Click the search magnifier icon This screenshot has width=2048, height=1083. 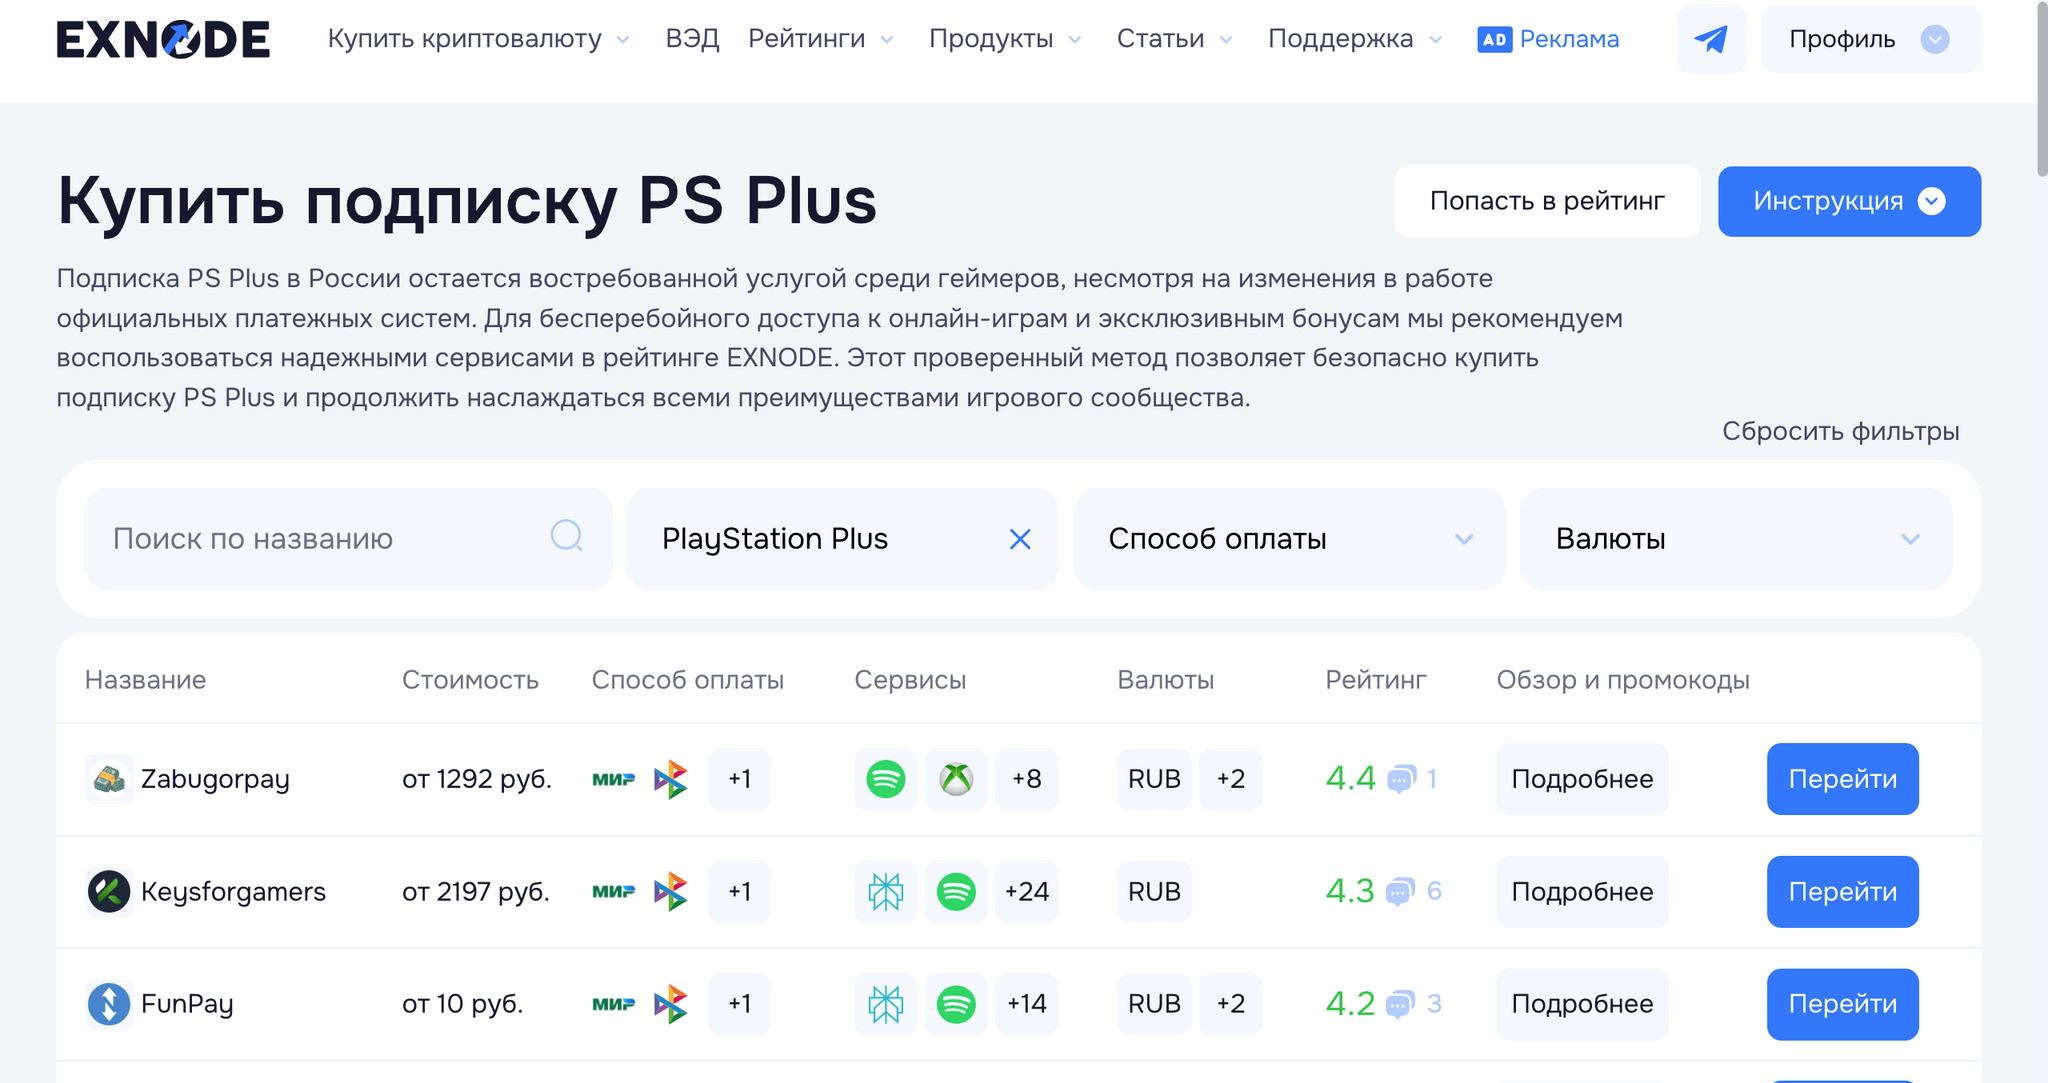click(x=567, y=537)
